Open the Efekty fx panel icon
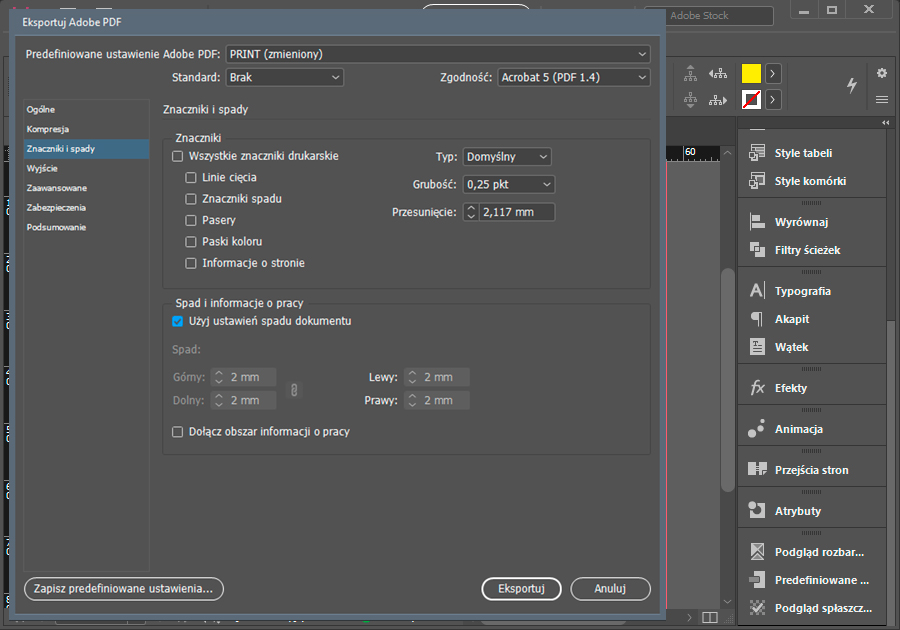900x630 pixels. point(757,388)
